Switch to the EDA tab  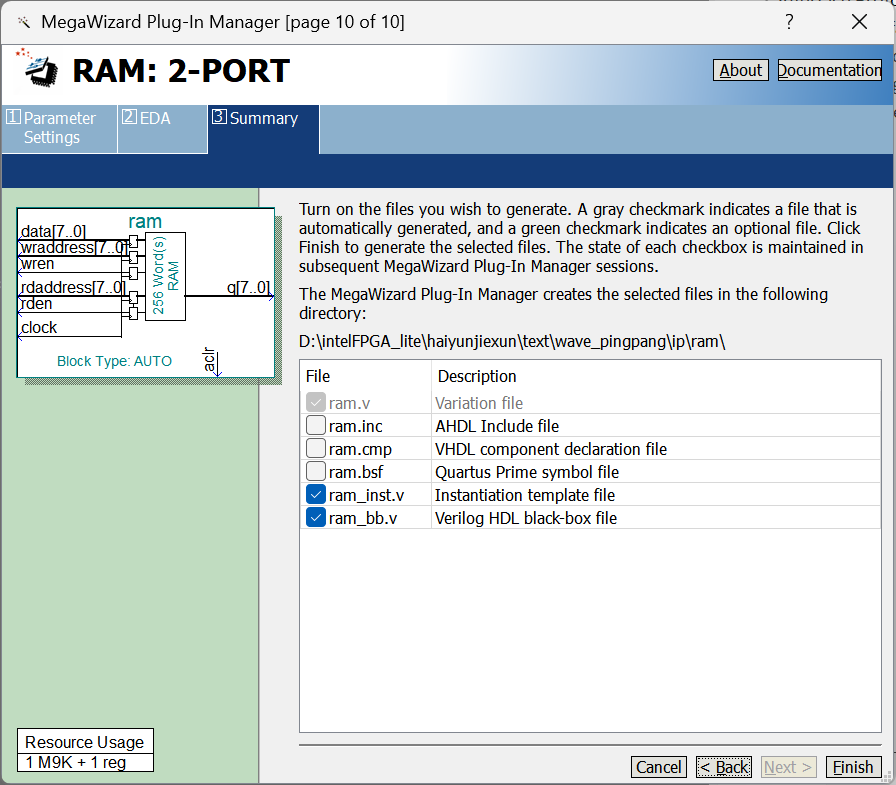(x=163, y=129)
